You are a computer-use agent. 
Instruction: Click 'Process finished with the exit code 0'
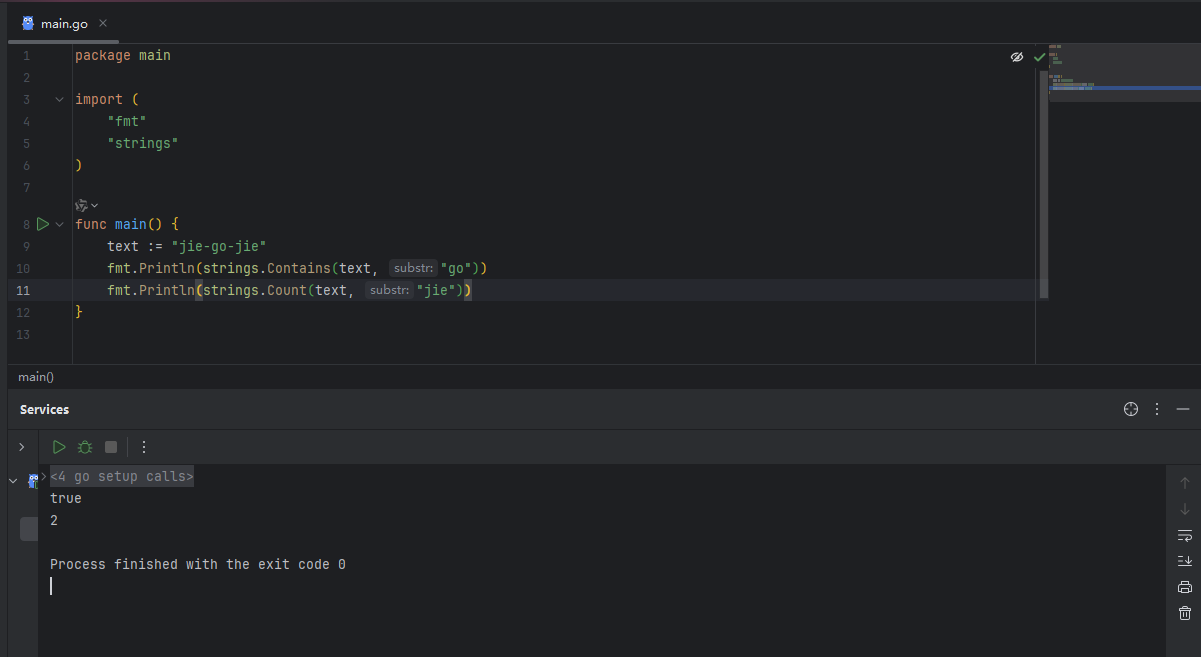[198, 564]
